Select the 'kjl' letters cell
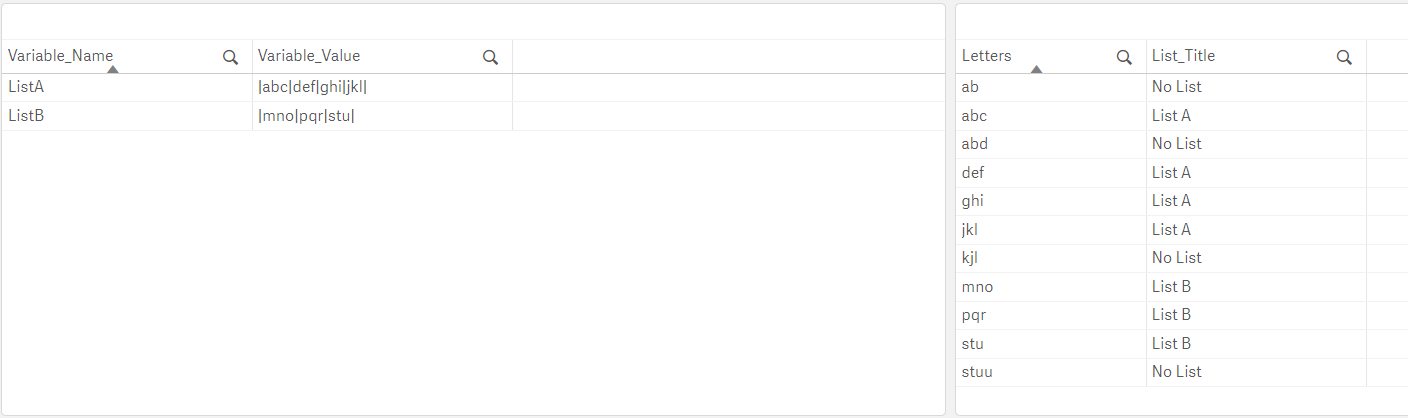1408x418 pixels. coord(969,258)
